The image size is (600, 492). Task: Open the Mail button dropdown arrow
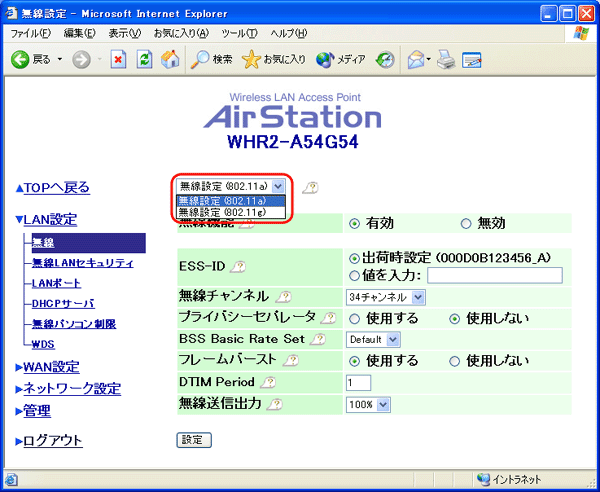click(429, 60)
